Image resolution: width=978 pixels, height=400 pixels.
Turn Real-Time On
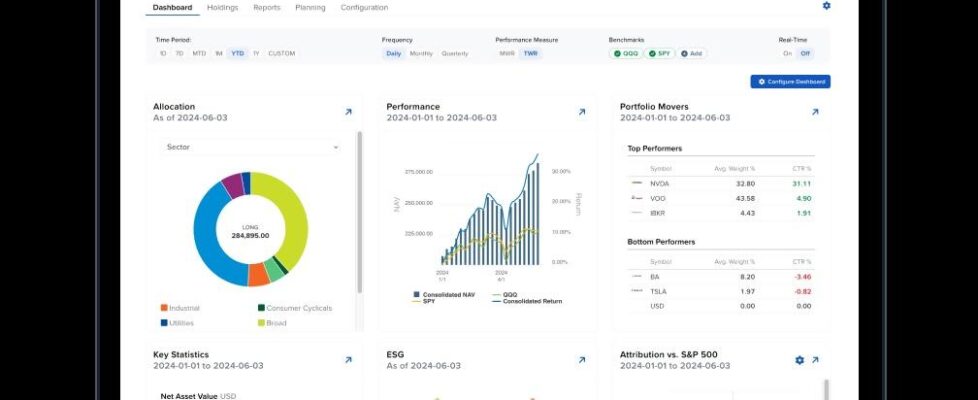point(787,53)
